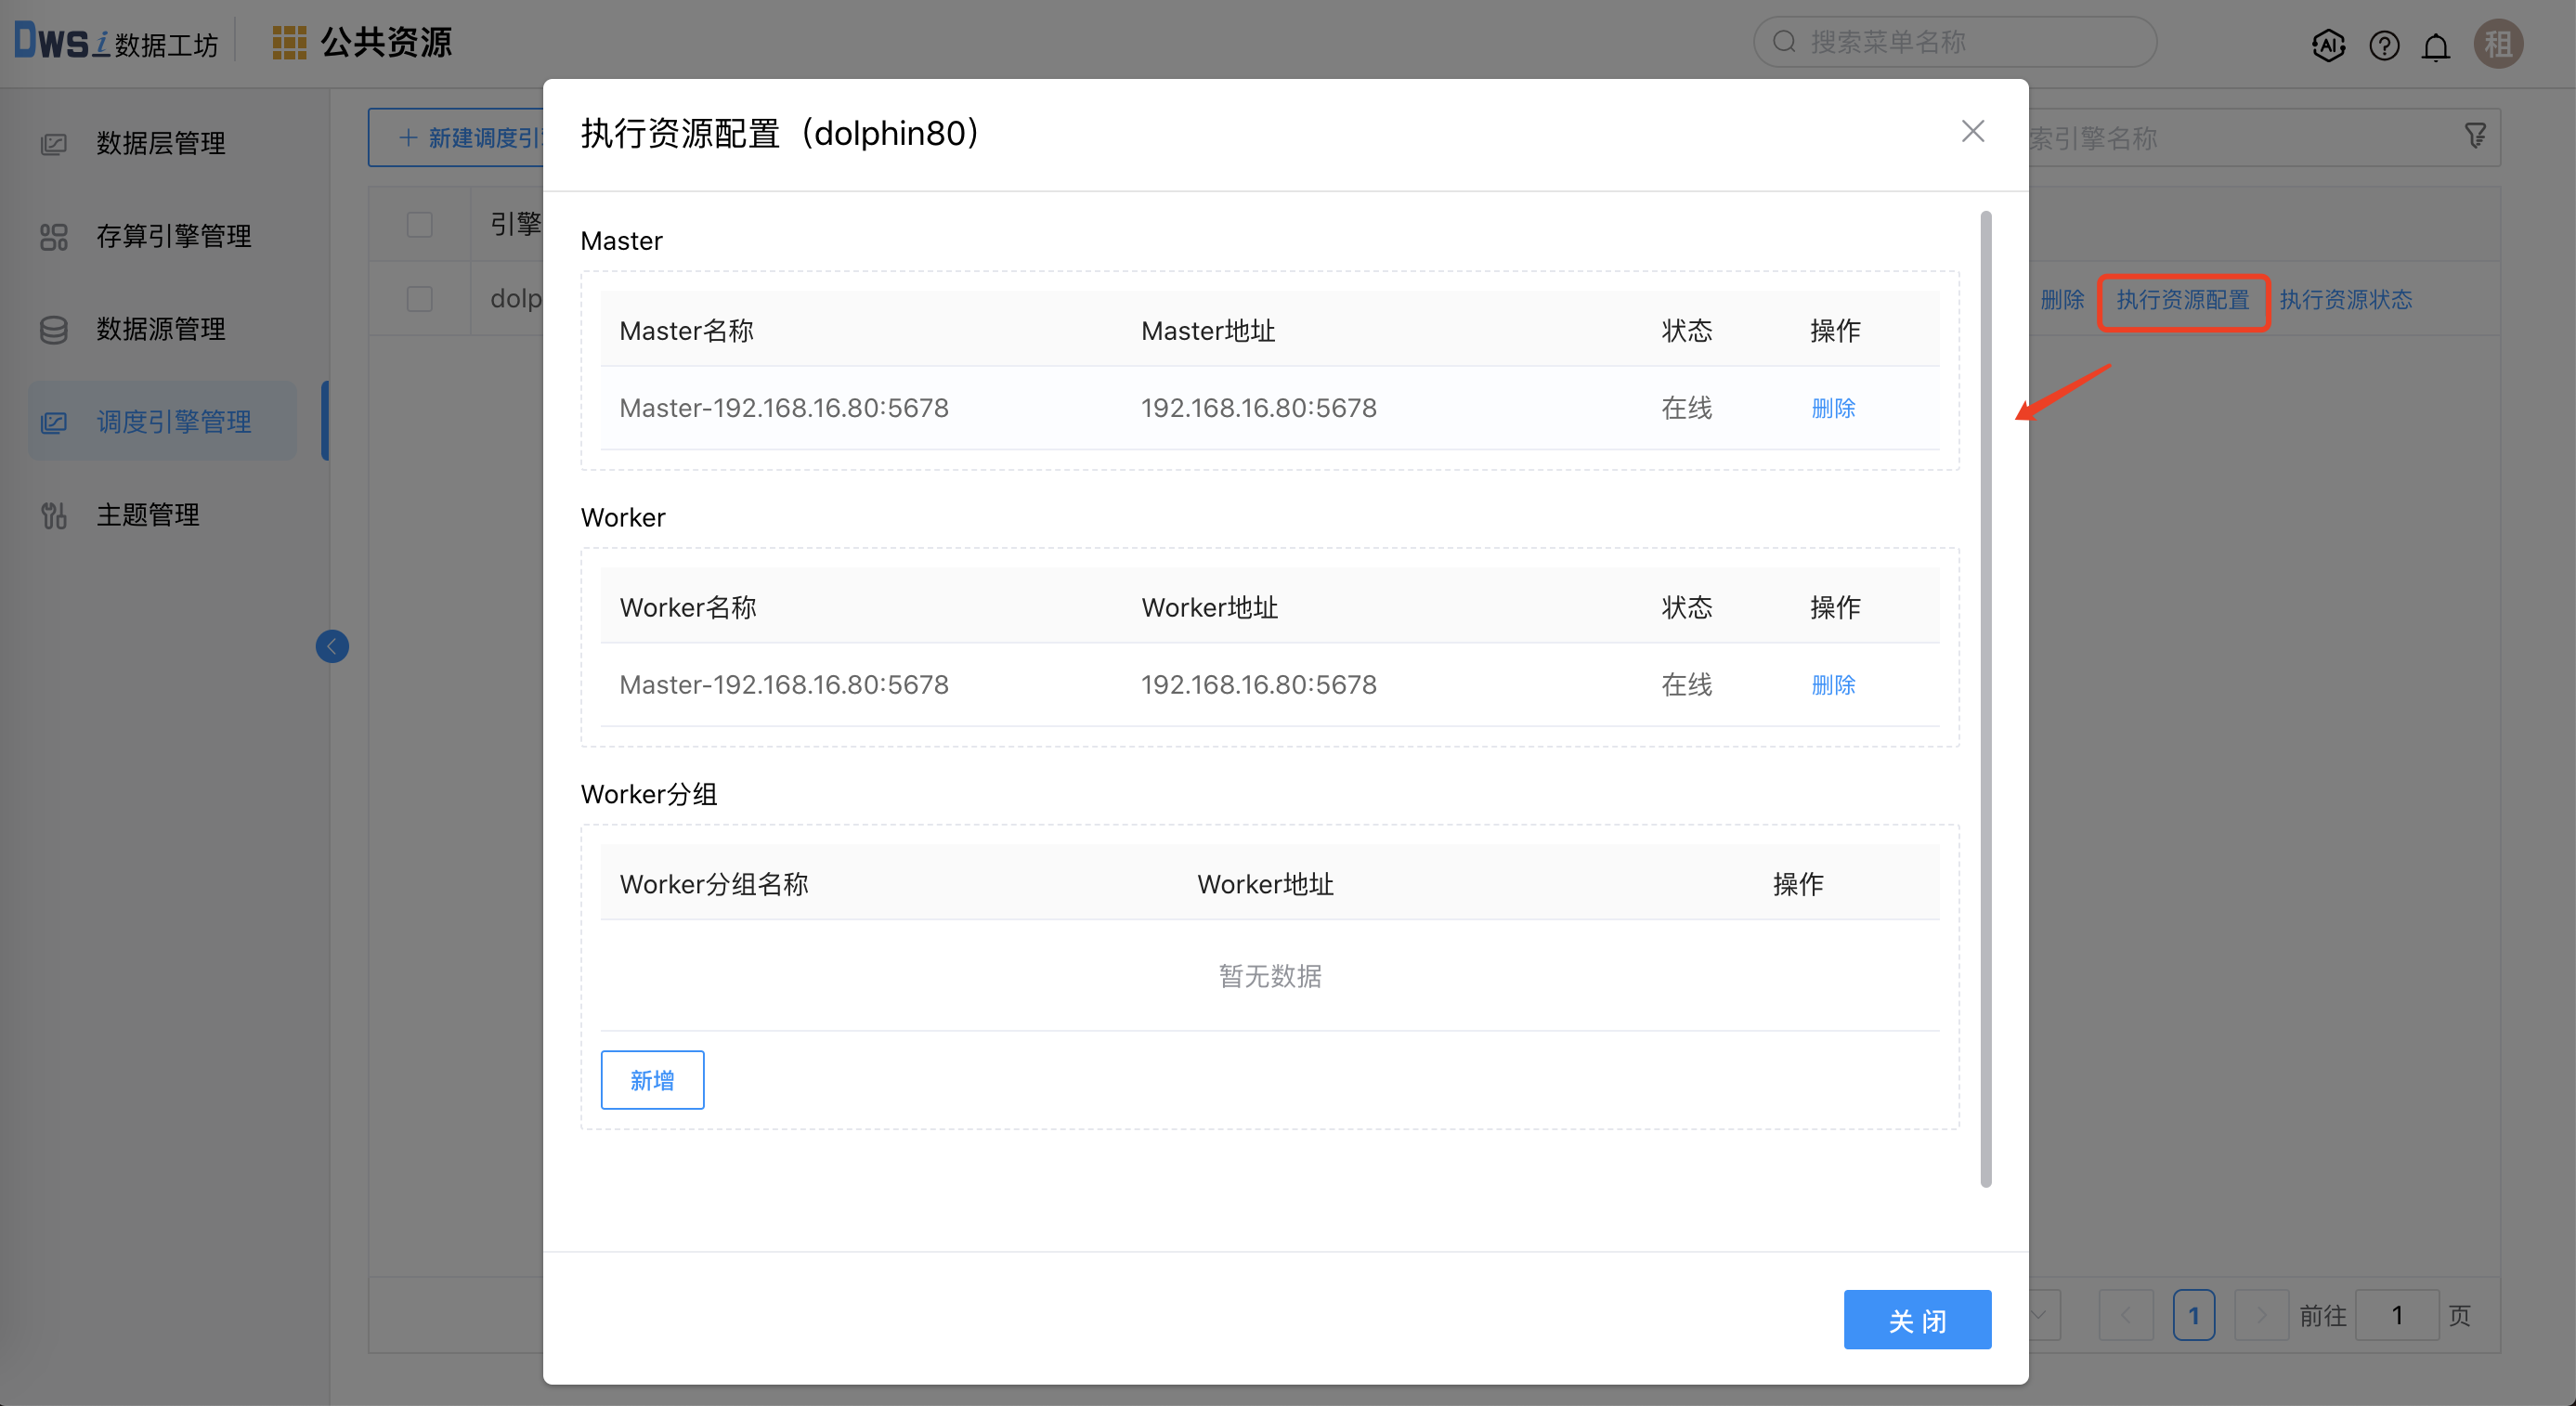Click the 新增 button under Worker分组

652,1079
